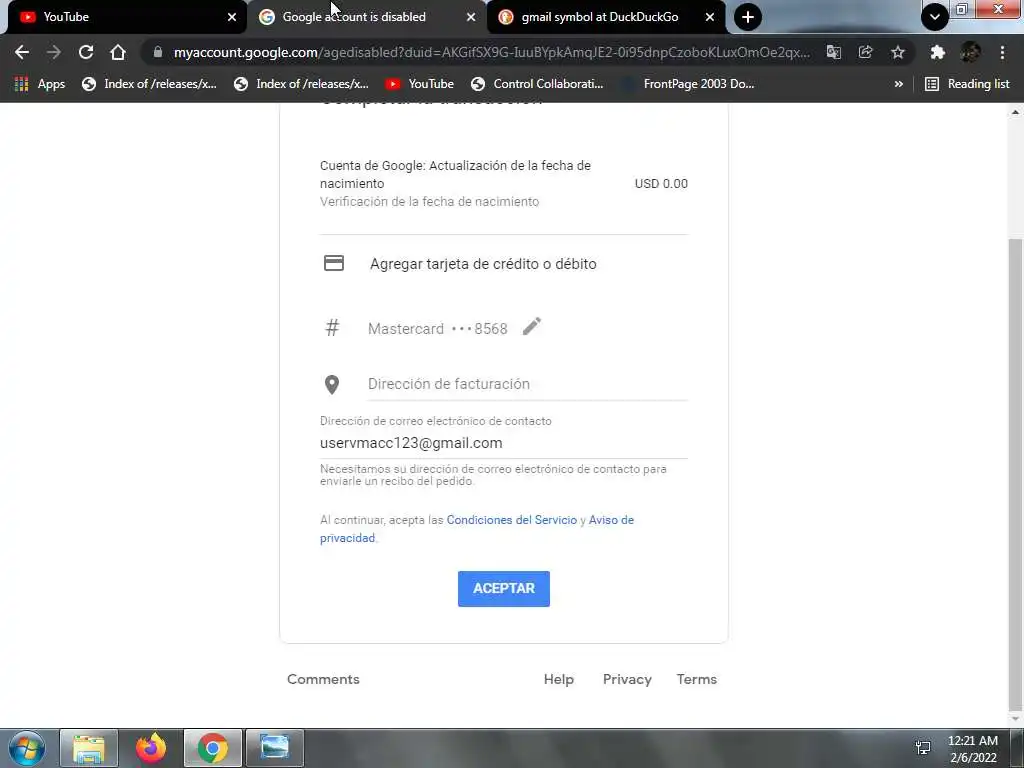This screenshot has height=768, width=1024.
Task: Open the tab search dropdown arrow
Action: tap(935, 17)
